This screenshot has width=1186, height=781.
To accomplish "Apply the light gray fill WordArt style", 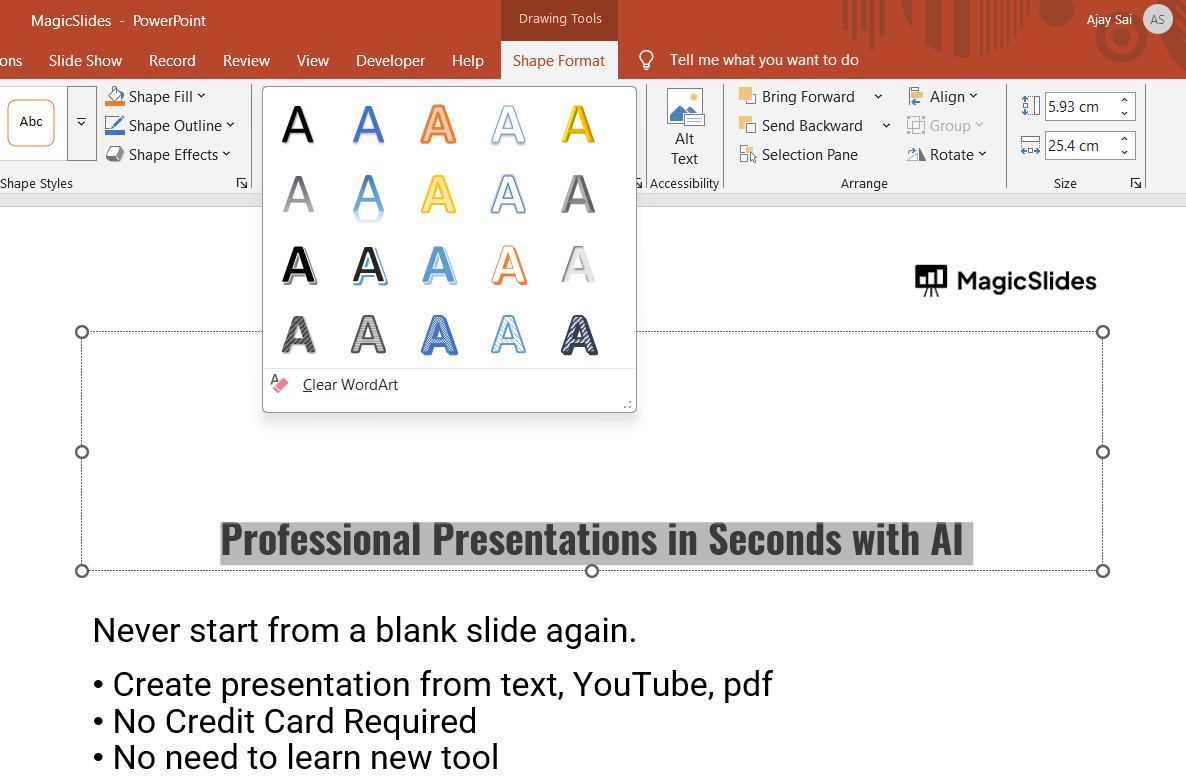I will (298, 195).
